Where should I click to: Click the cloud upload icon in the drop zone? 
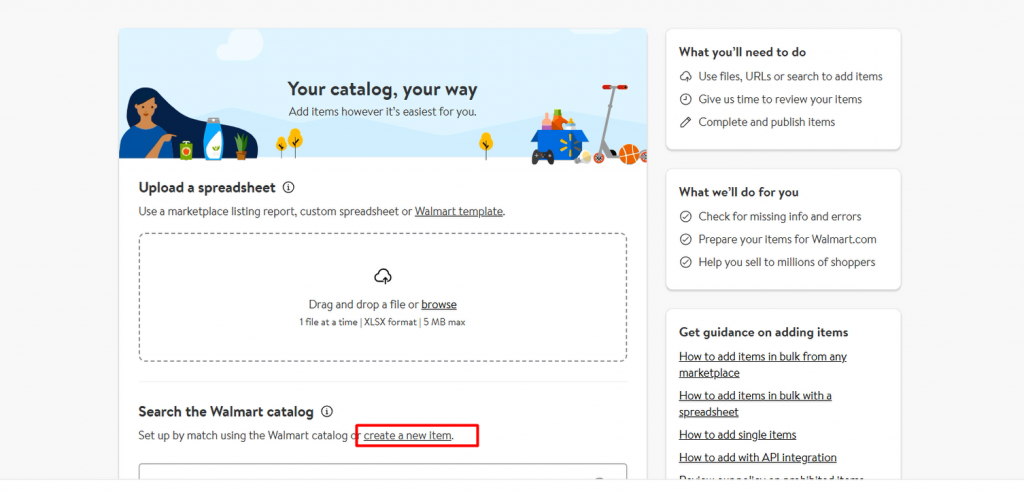(382, 276)
